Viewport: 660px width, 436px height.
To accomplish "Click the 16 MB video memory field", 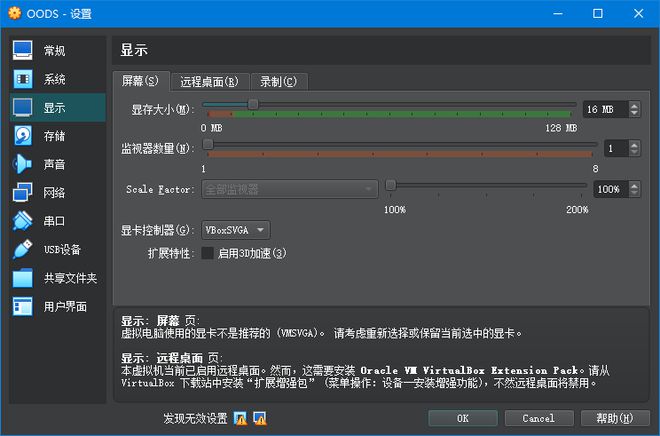I will [606, 109].
